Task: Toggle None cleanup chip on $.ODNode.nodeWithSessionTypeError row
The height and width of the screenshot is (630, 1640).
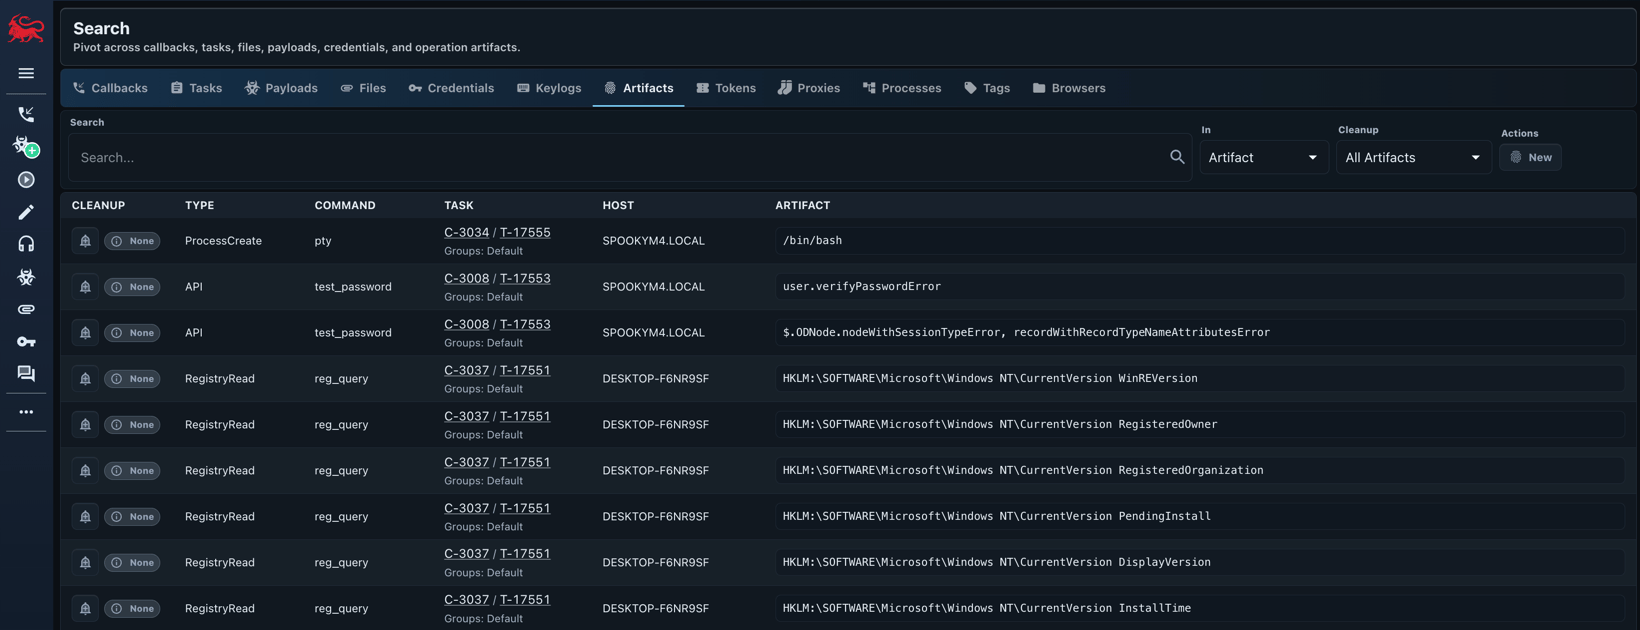Action: click(132, 333)
